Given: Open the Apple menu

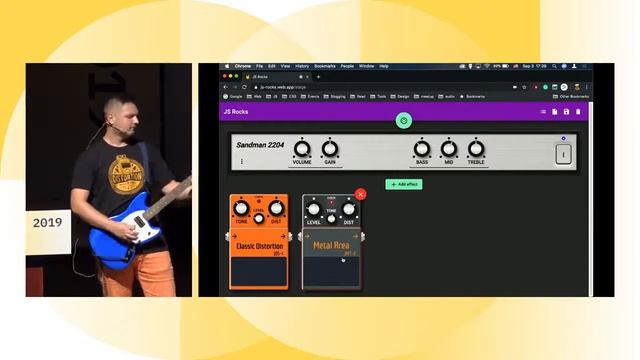Looking at the screenshot, I should [227, 66].
